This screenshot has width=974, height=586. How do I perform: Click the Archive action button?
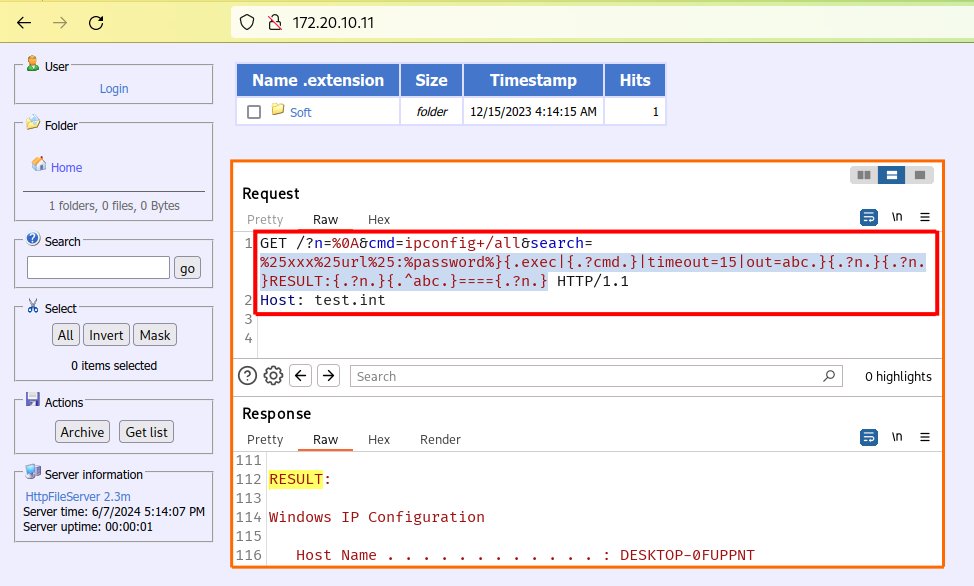(82, 432)
